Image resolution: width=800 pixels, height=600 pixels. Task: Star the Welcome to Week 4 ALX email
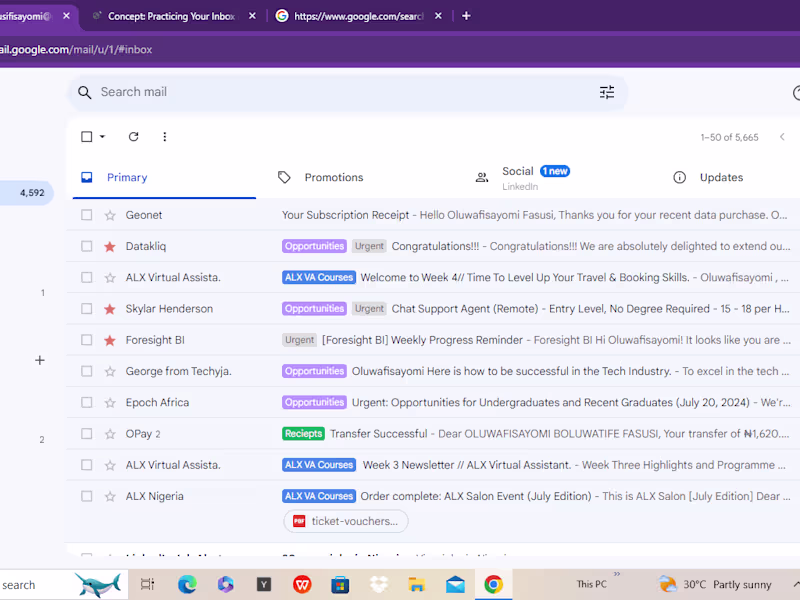point(110,278)
